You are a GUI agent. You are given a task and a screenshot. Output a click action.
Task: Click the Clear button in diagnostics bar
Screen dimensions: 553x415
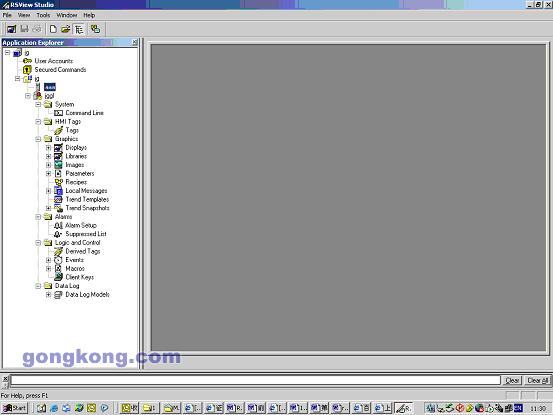point(512,380)
